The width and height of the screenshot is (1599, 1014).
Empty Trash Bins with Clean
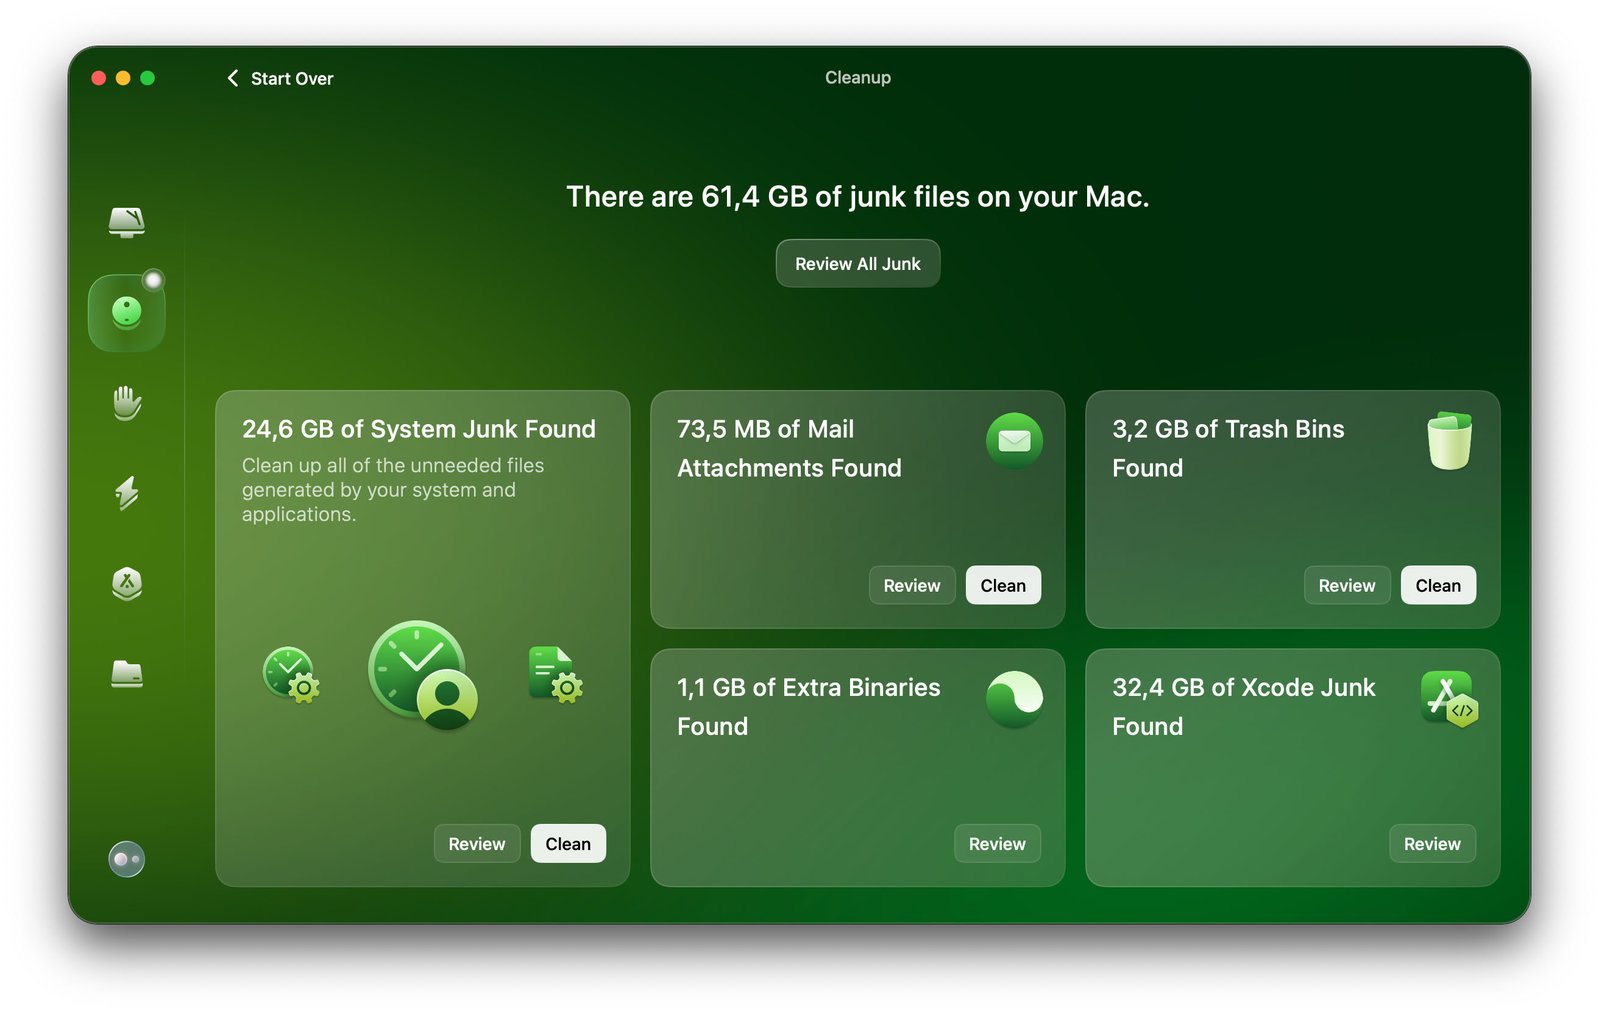[1438, 586]
